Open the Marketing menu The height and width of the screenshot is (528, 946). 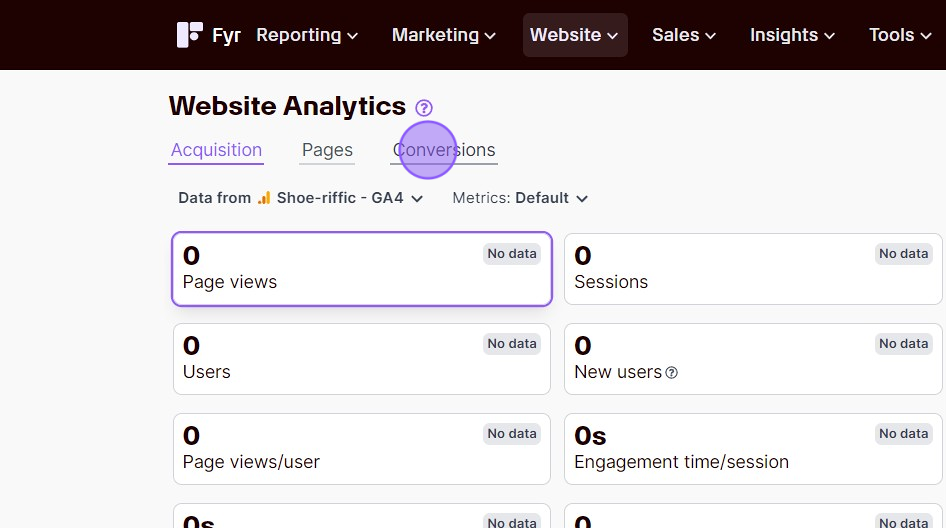444,35
